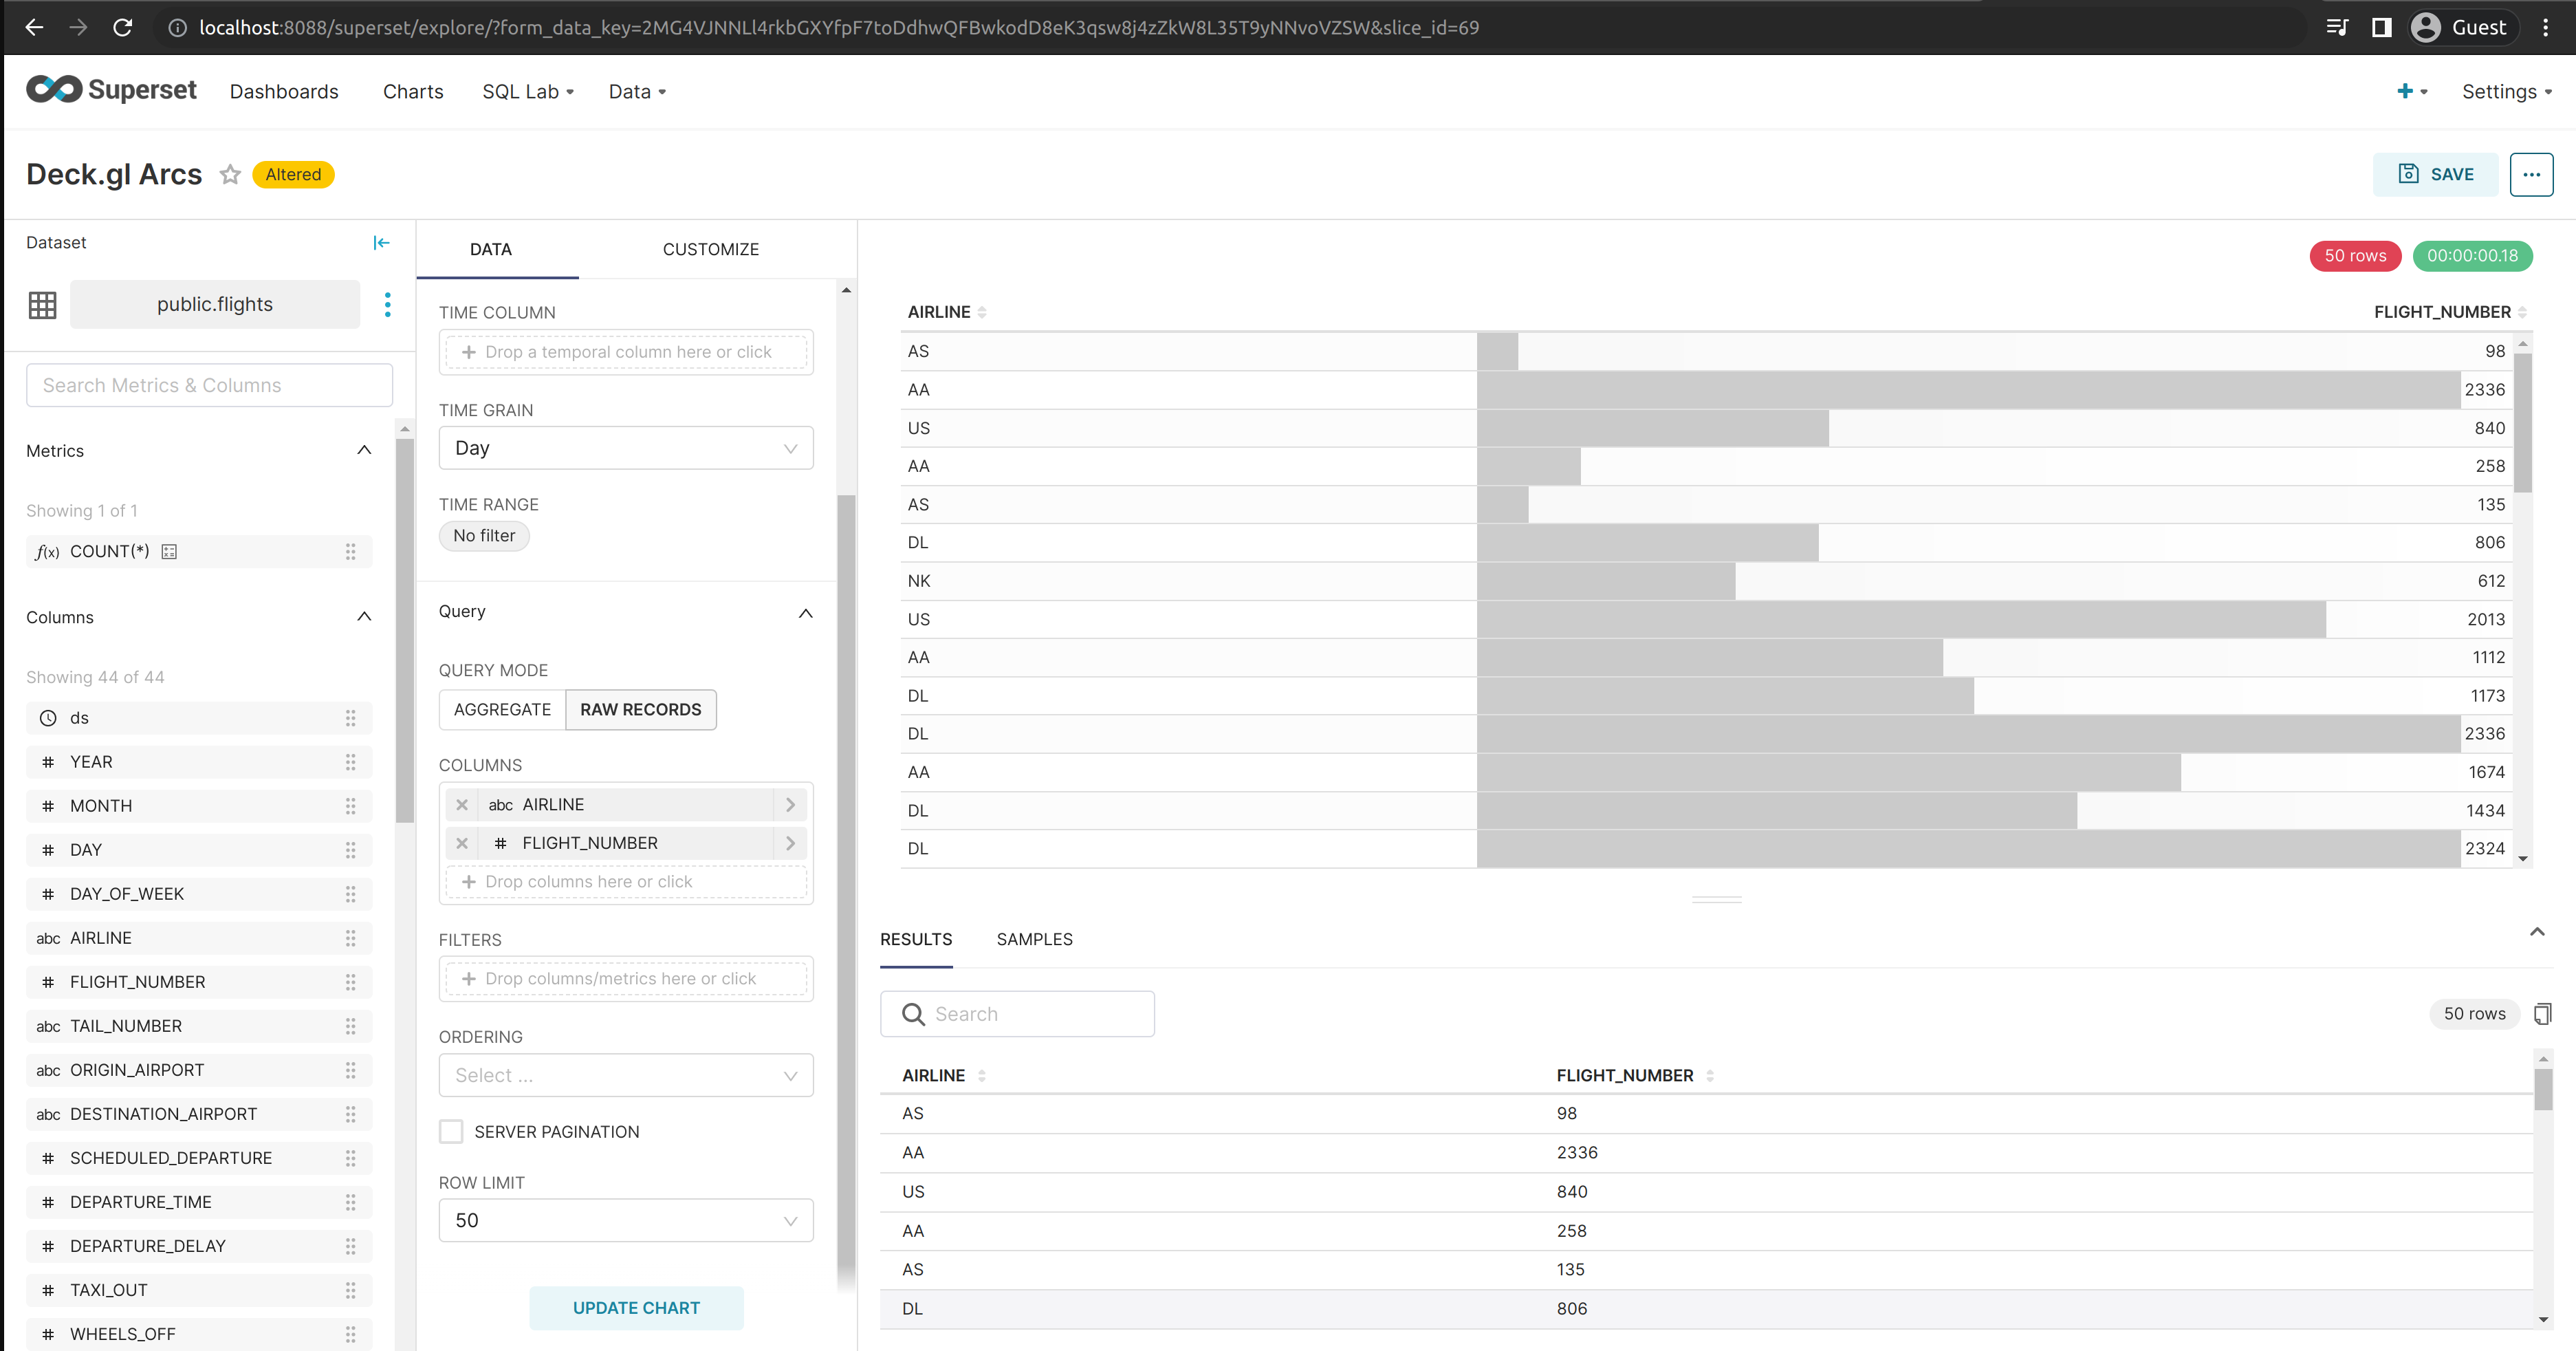Viewport: 2576px width, 1351px height.
Task: Click the UPDATE CHART button
Action: click(636, 1307)
